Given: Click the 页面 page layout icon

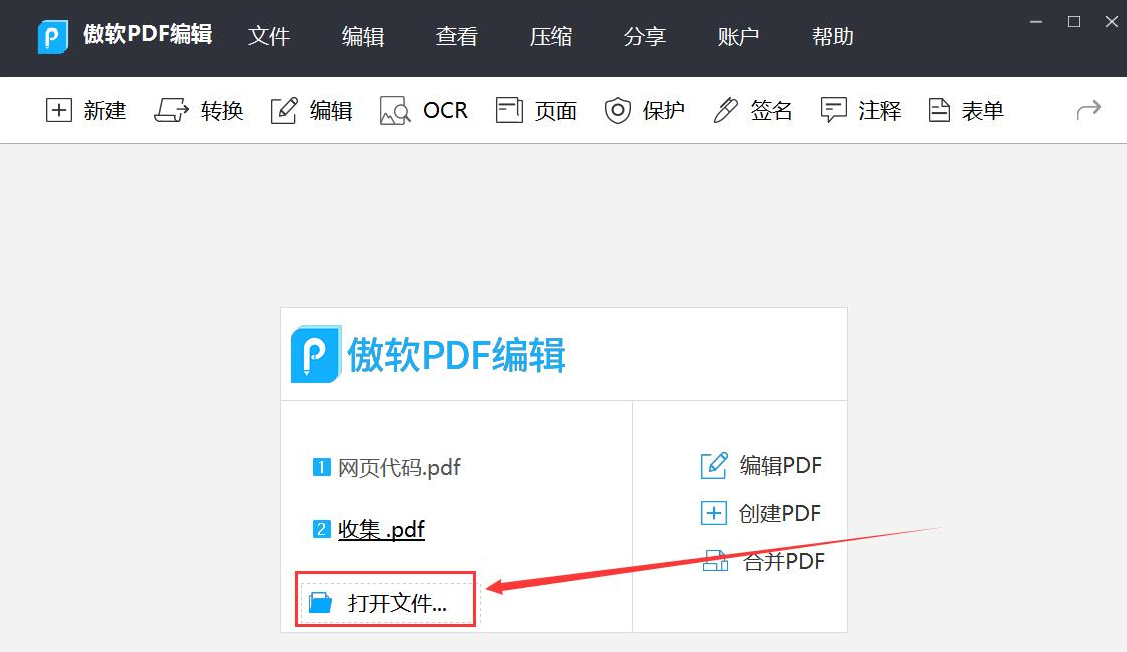Looking at the screenshot, I should [509, 111].
